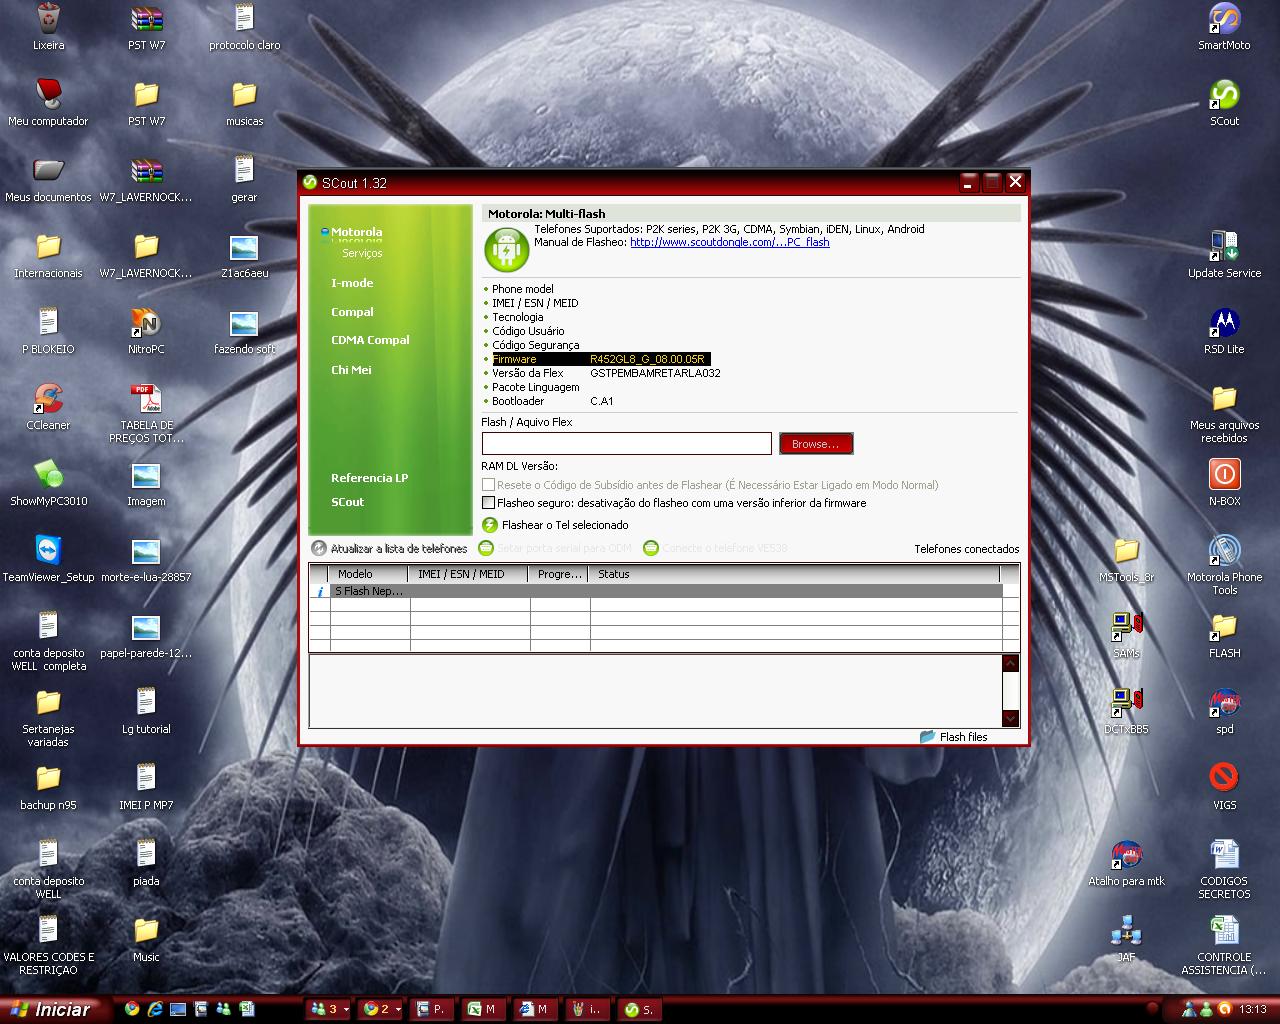Toggle Resete o Código de Subsídio checkbox
This screenshot has width=1280, height=1024.
pyautogui.click(x=488, y=485)
